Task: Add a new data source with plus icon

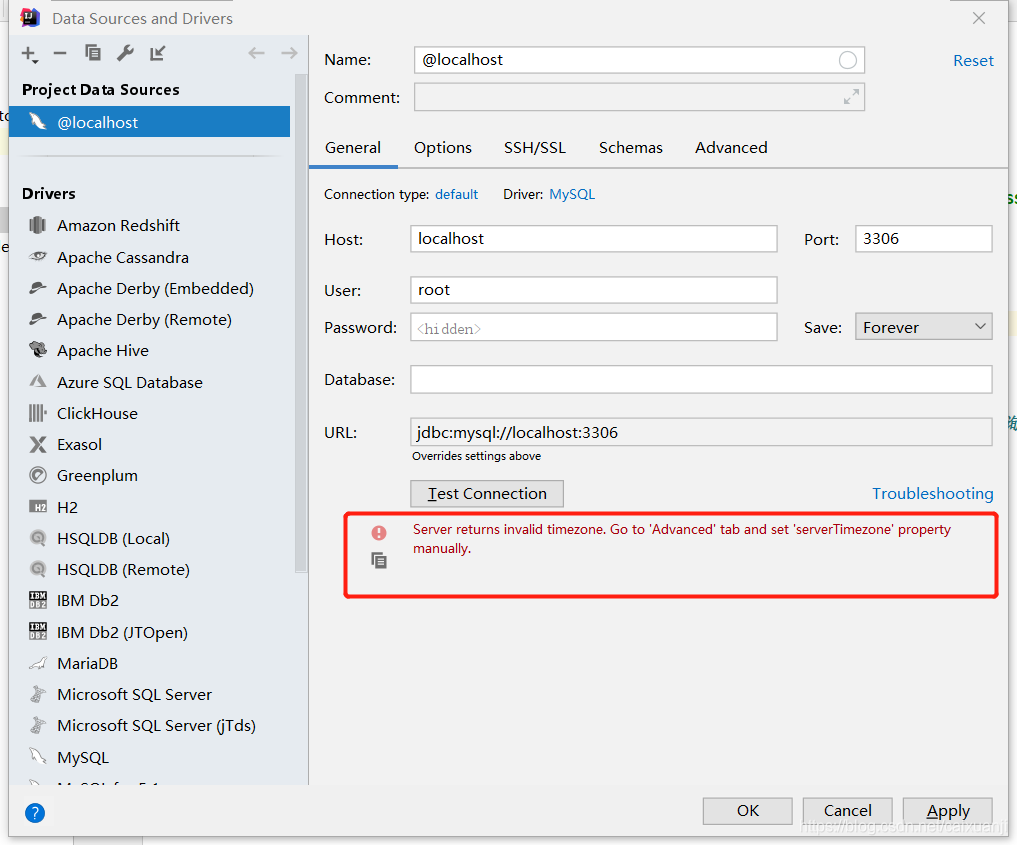Action: (30, 54)
